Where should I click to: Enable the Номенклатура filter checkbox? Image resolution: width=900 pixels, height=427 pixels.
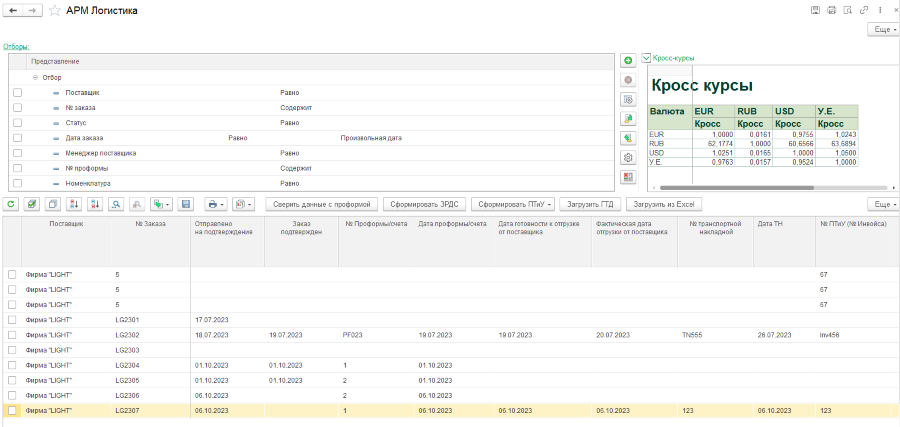18,184
